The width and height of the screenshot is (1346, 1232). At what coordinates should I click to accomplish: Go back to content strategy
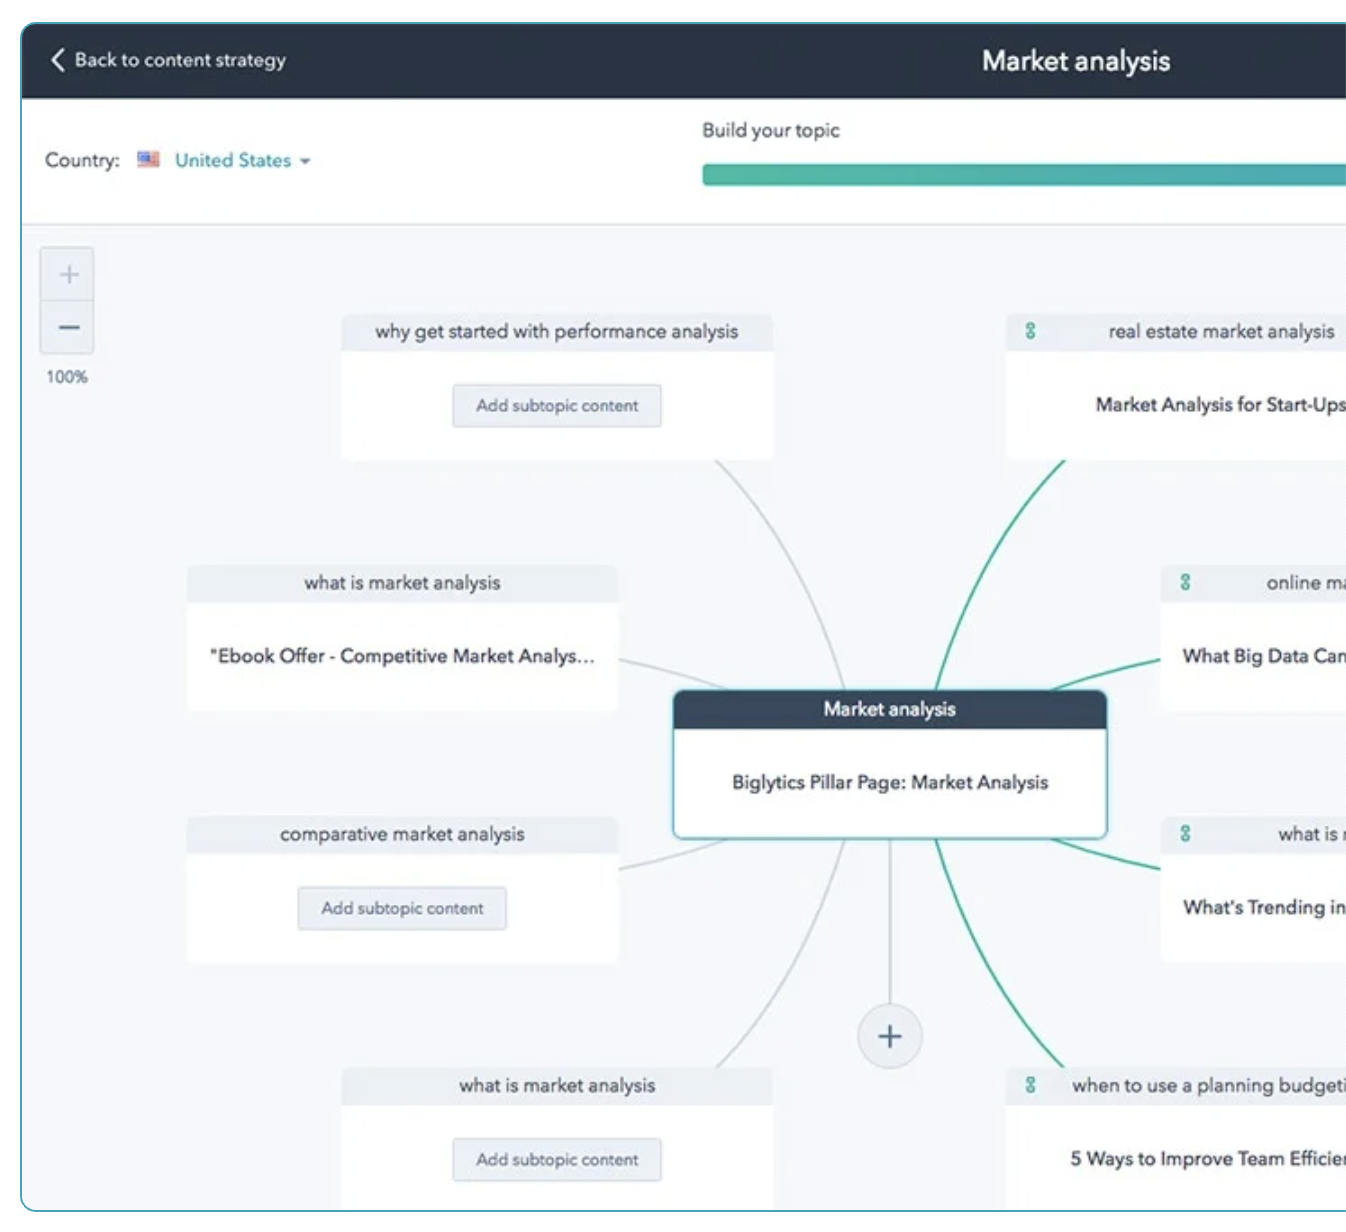click(169, 60)
